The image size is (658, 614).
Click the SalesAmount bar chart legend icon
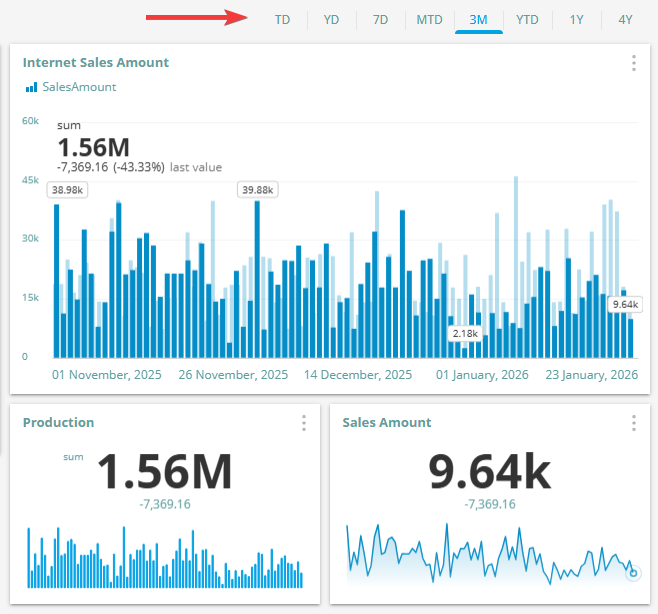tap(31, 88)
